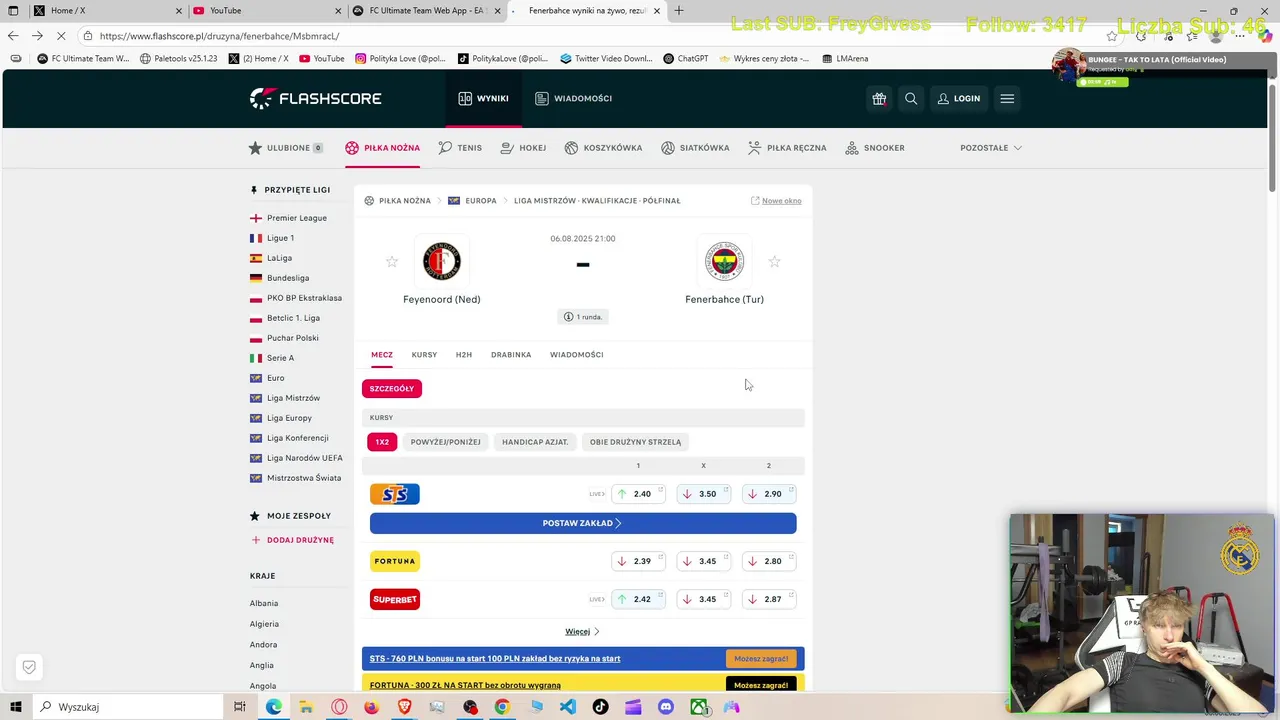1280x720 pixels.
Task: Expand the Pozostałe sports dropdown
Action: 991,148
